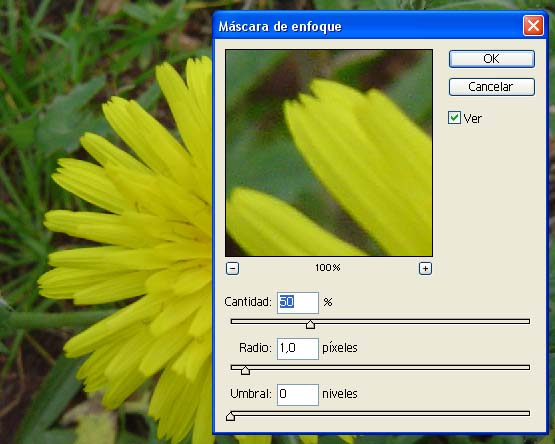Viewport: 555px width, 444px height.
Task: Click the Cancelar button
Action: point(492,87)
